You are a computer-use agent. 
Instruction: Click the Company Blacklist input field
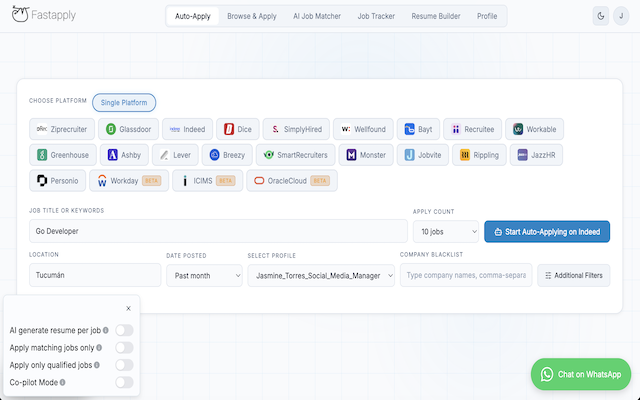pyautogui.click(x=466, y=275)
